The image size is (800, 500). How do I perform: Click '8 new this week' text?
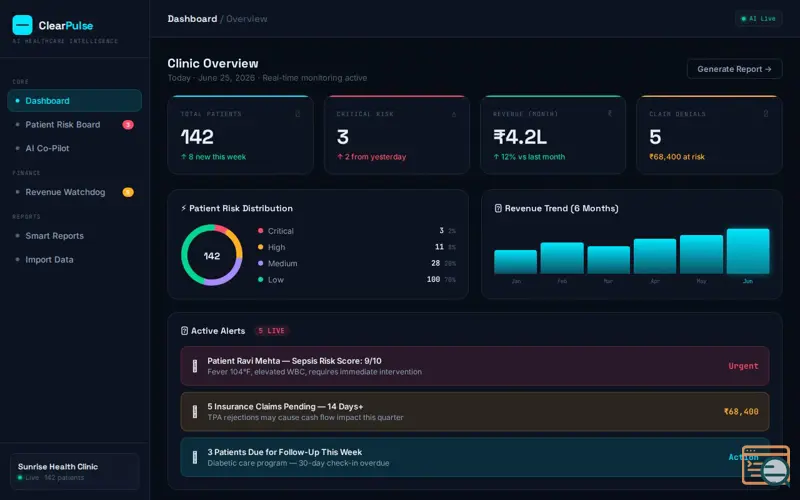click(213, 157)
